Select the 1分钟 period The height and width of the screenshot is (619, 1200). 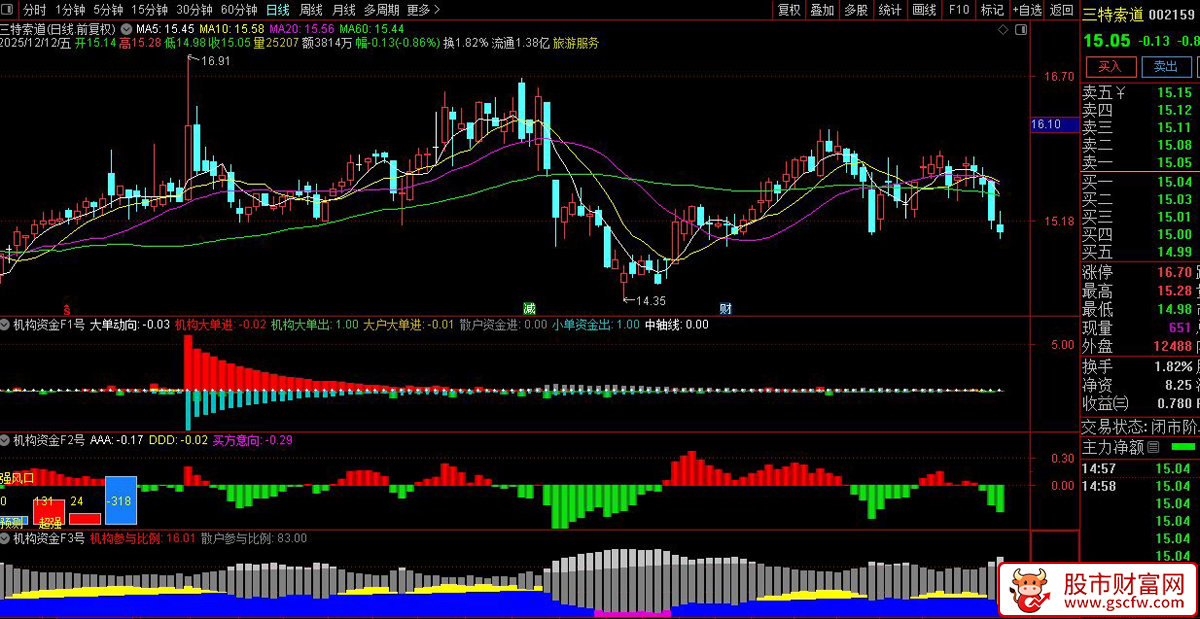pyautogui.click(x=72, y=10)
